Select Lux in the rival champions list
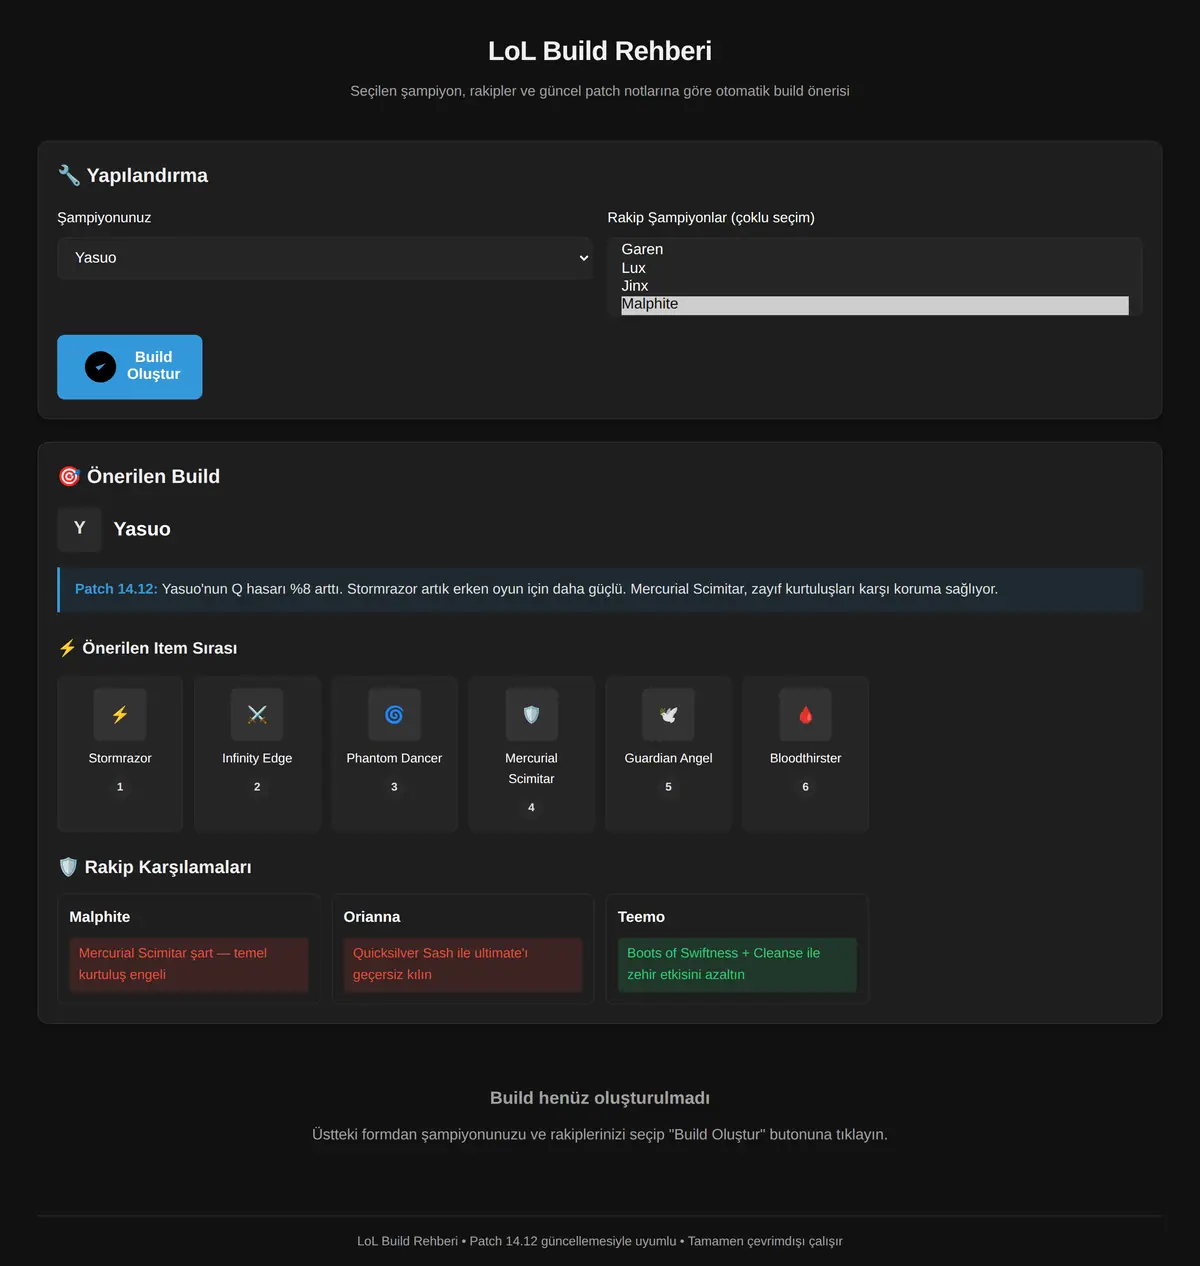The image size is (1200, 1266). pyautogui.click(x=875, y=268)
